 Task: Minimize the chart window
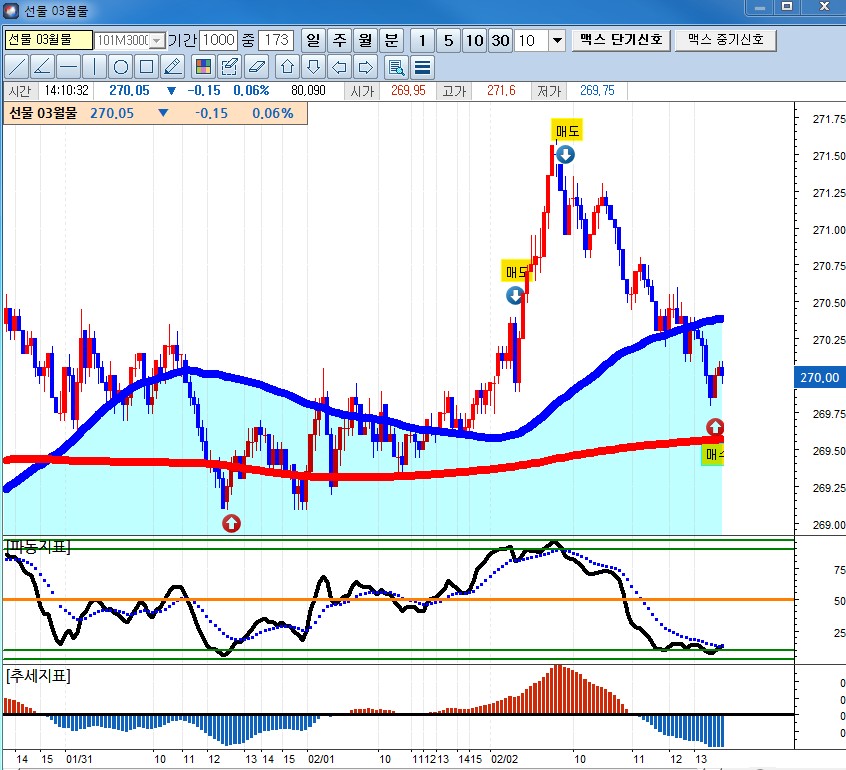click(760, 6)
